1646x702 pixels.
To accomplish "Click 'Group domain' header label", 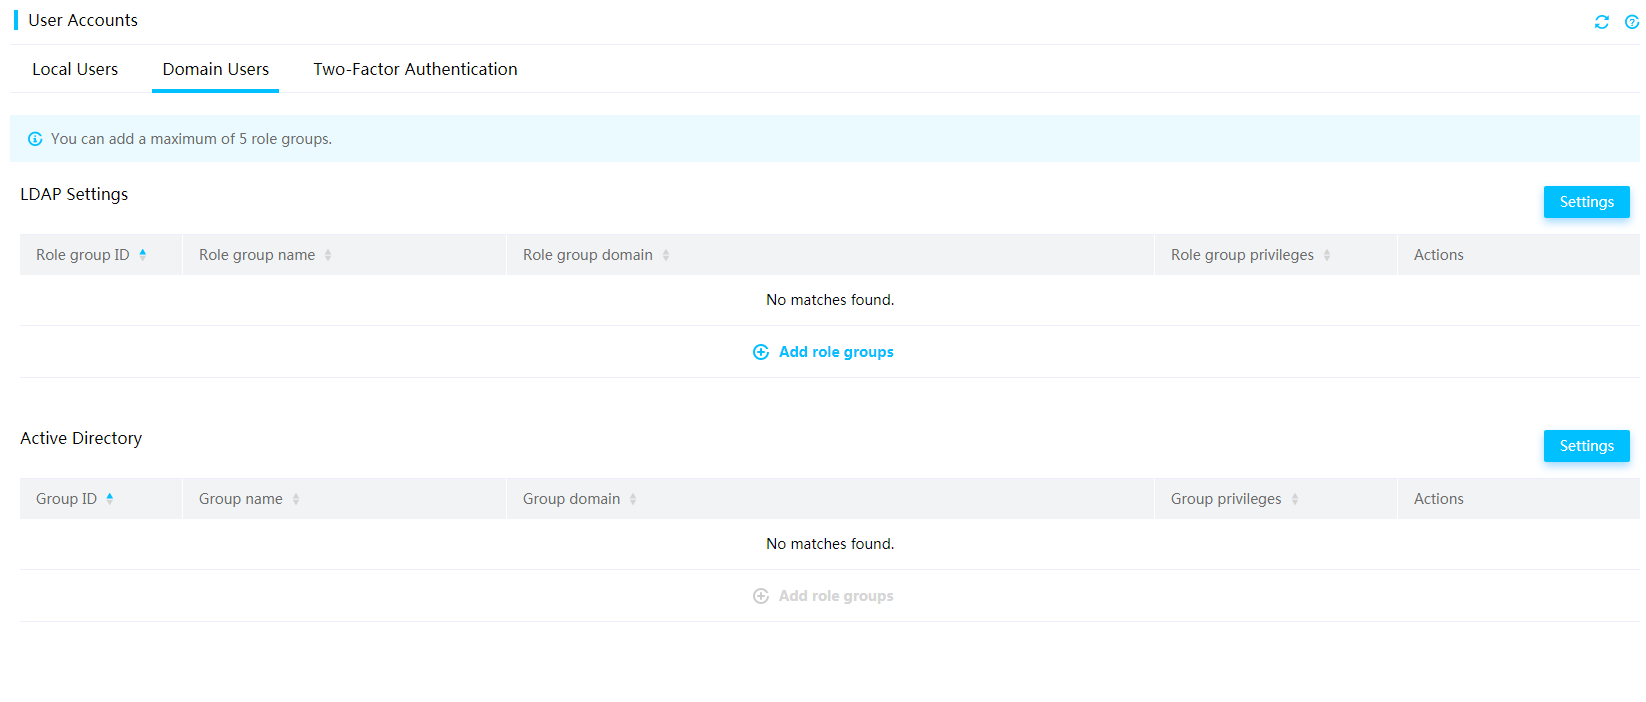I will 572,499.
